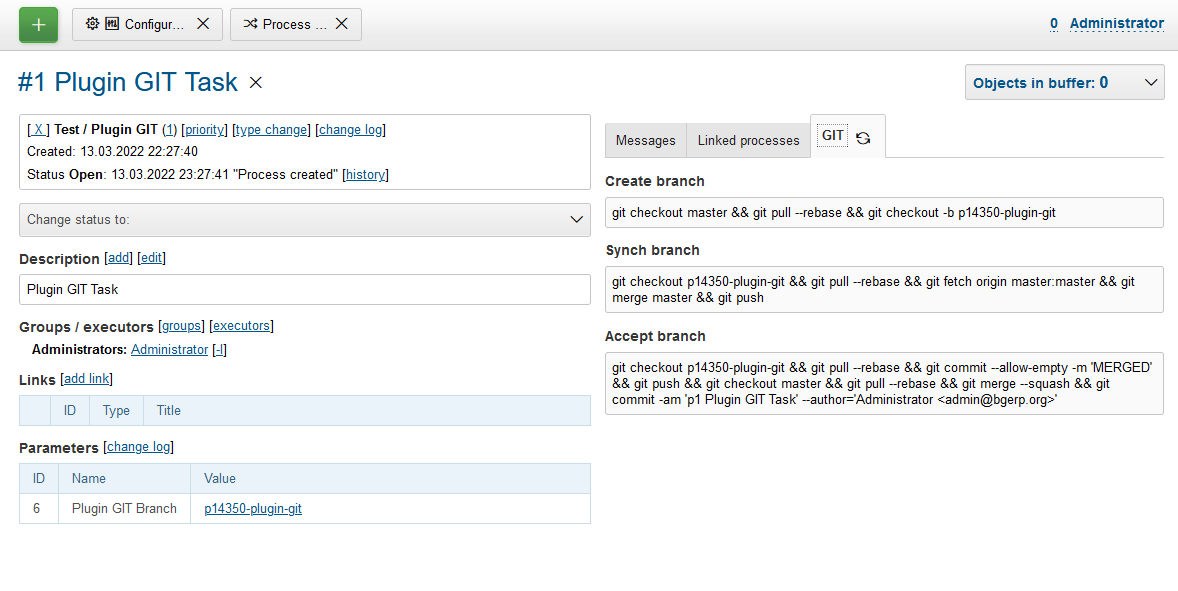This screenshot has height=591, width=1178.
Task: Edit the description via edit link
Action: (x=151, y=258)
